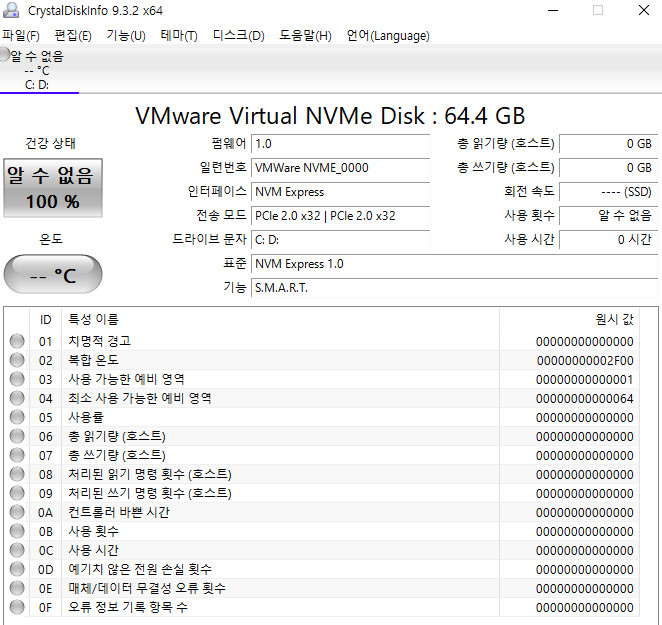Close the CrystalDiskInfo window
The width and height of the screenshot is (662, 625).
pyautogui.click(x=644, y=10)
